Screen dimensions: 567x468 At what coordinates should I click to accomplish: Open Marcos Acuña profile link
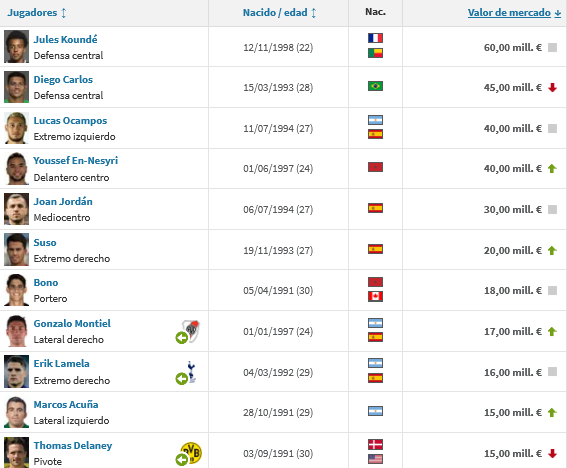(66, 404)
